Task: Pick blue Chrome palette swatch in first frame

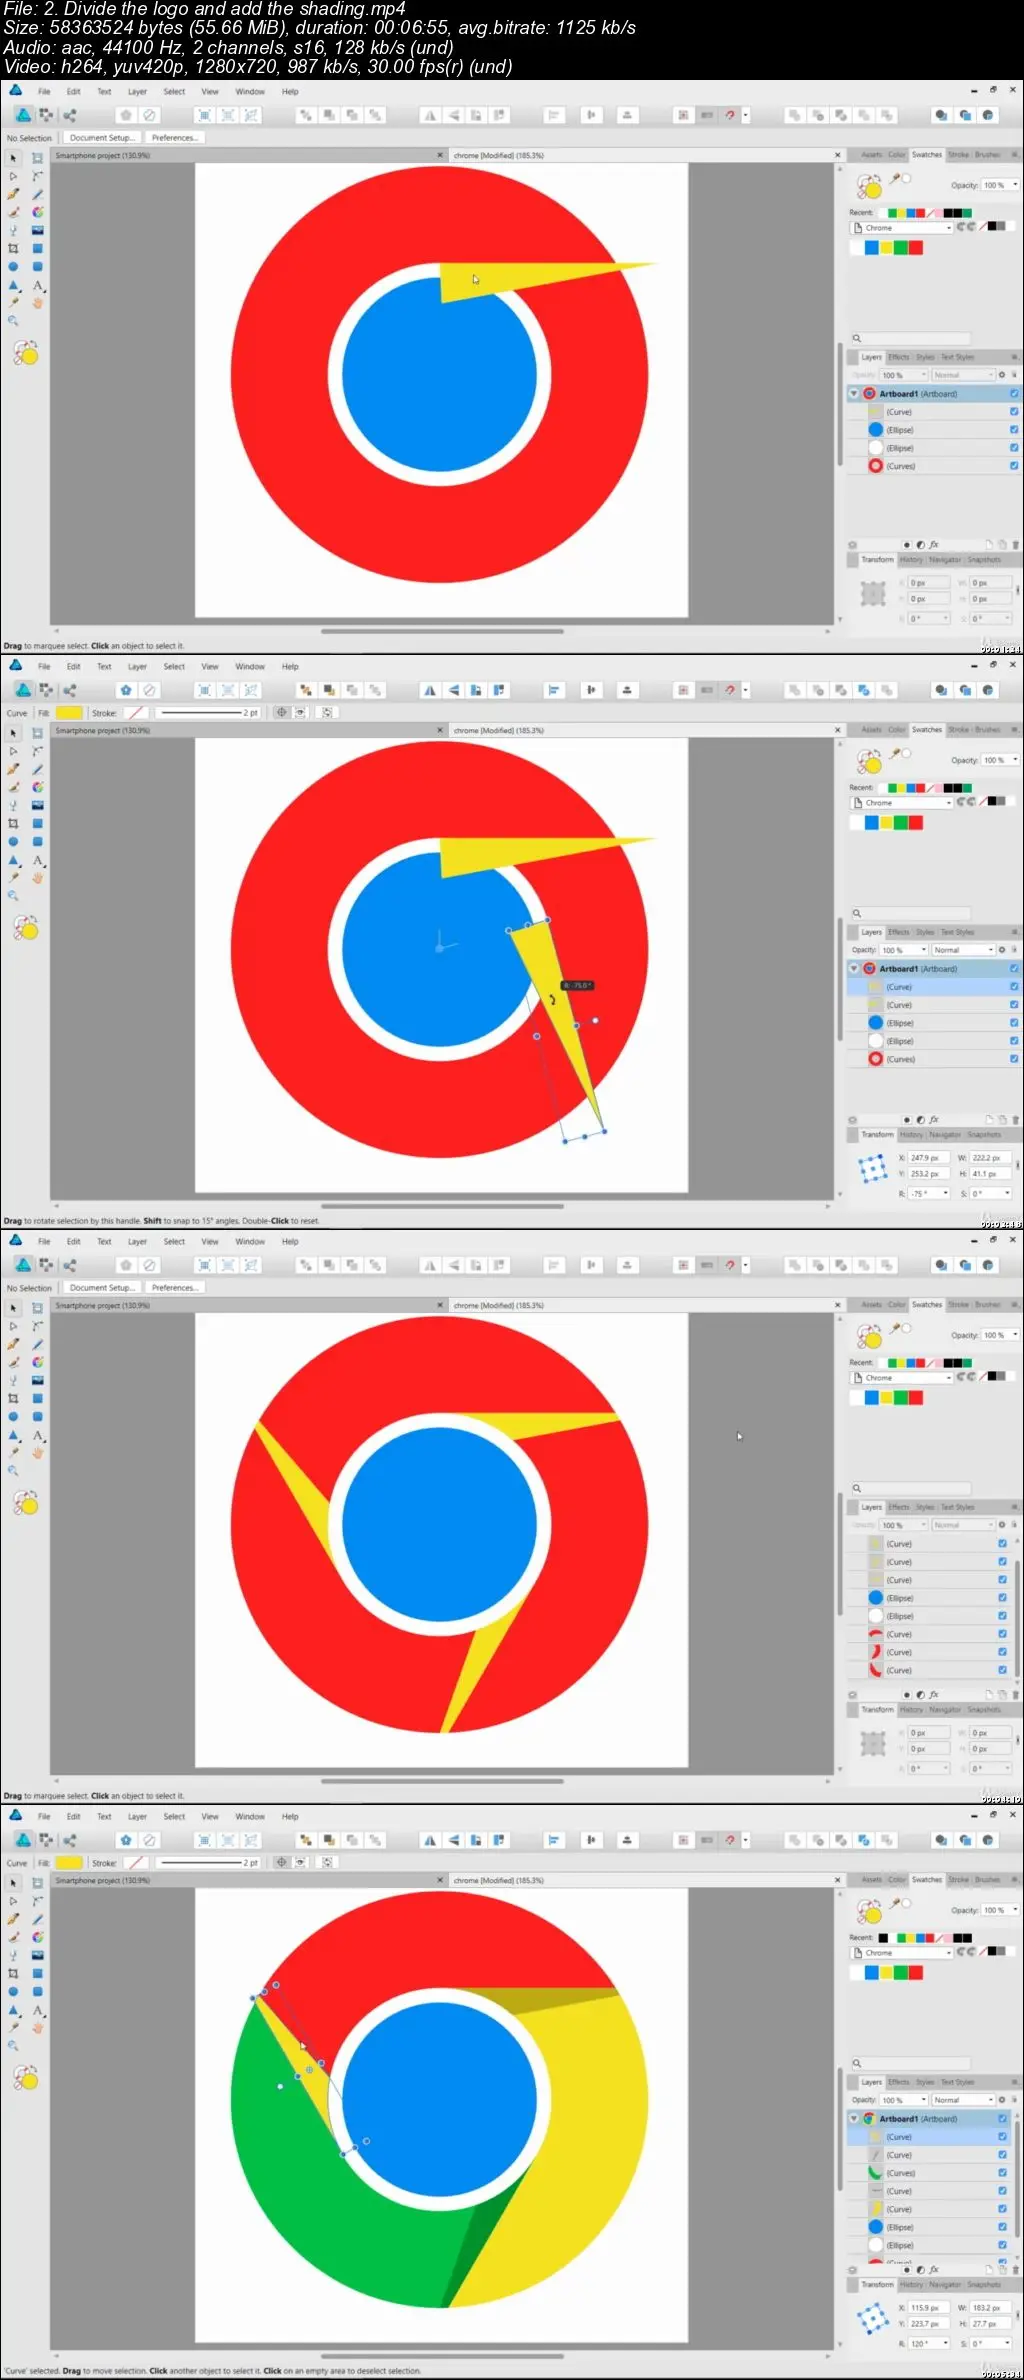Action: pos(871,248)
